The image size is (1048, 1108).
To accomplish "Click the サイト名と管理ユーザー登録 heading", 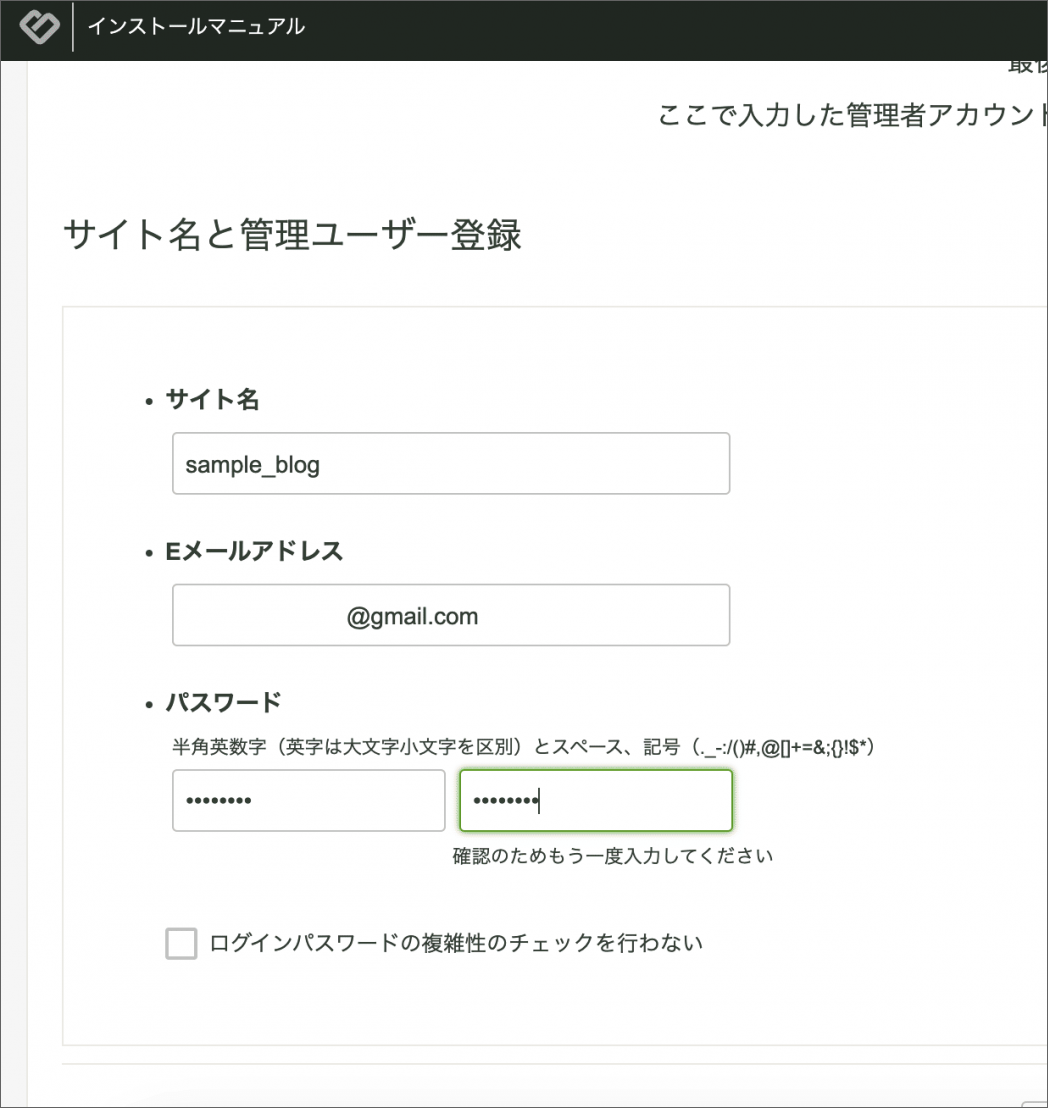I will (x=292, y=236).
